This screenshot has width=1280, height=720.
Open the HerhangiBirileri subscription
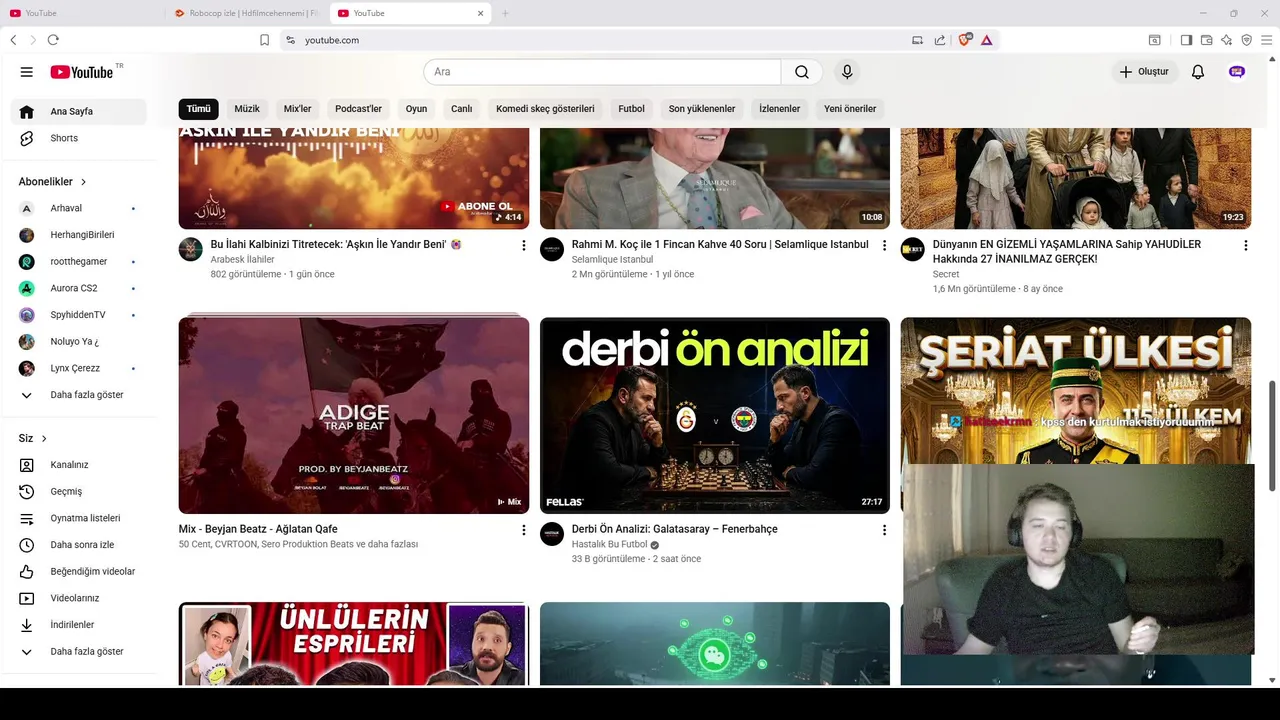pyautogui.click(x=79, y=235)
